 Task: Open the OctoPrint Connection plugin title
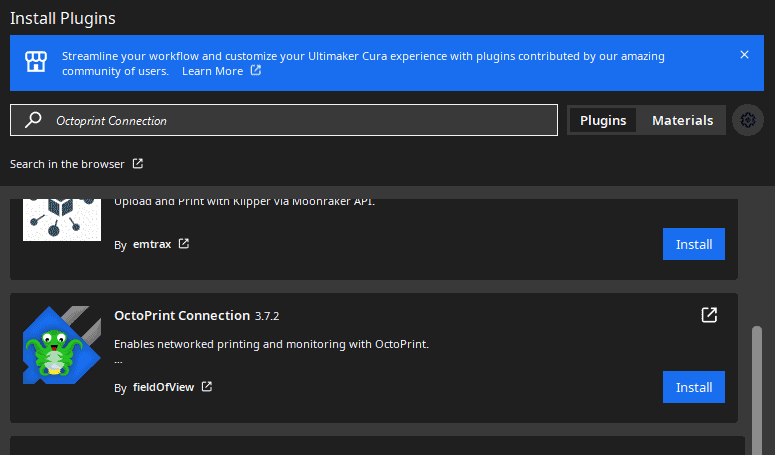(182, 316)
